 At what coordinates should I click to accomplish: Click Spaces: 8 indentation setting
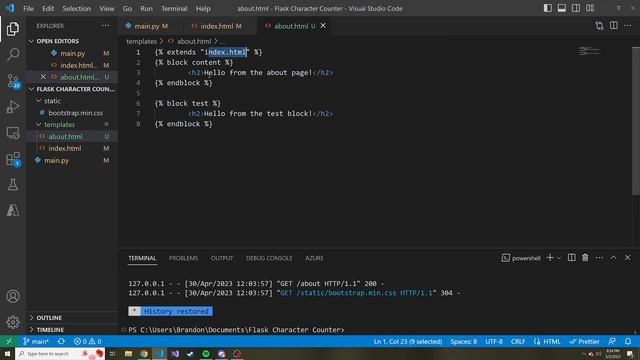point(463,341)
